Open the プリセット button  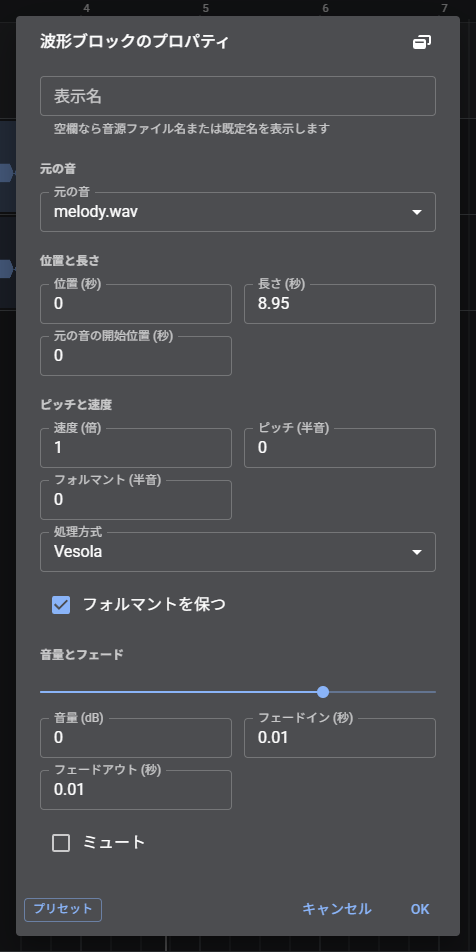(63, 909)
